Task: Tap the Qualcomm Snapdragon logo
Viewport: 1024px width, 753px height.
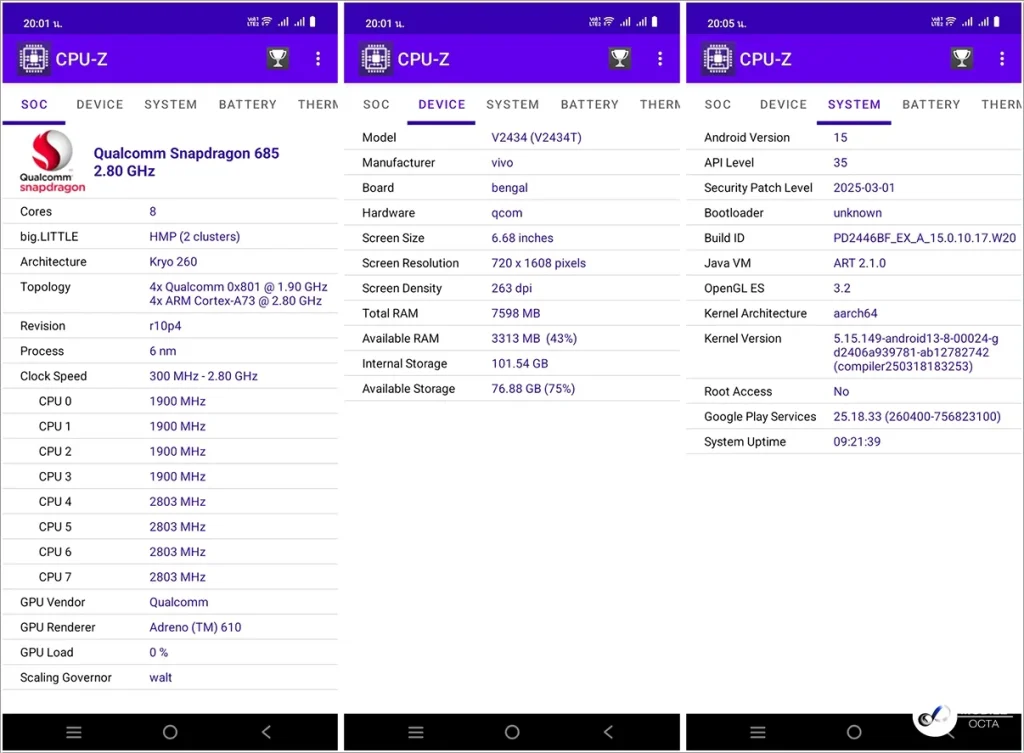Action: 52,161
